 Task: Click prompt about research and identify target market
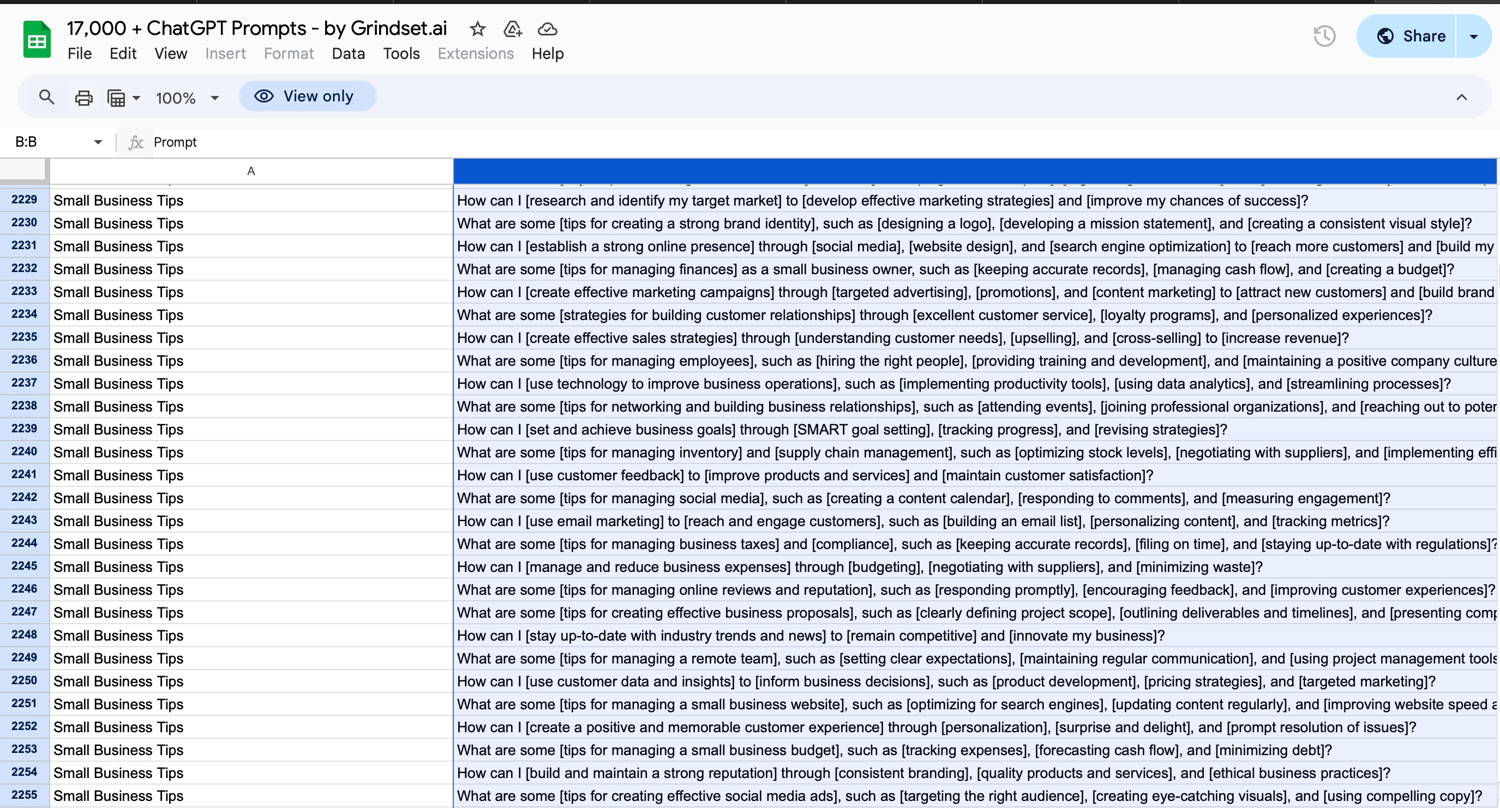tap(976, 200)
